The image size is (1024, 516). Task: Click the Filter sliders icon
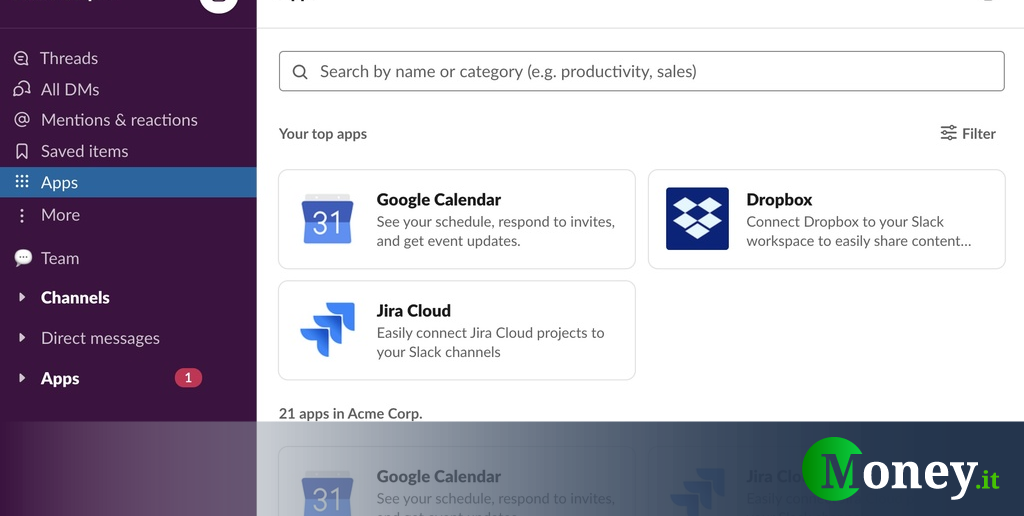(x=948, y=133)
